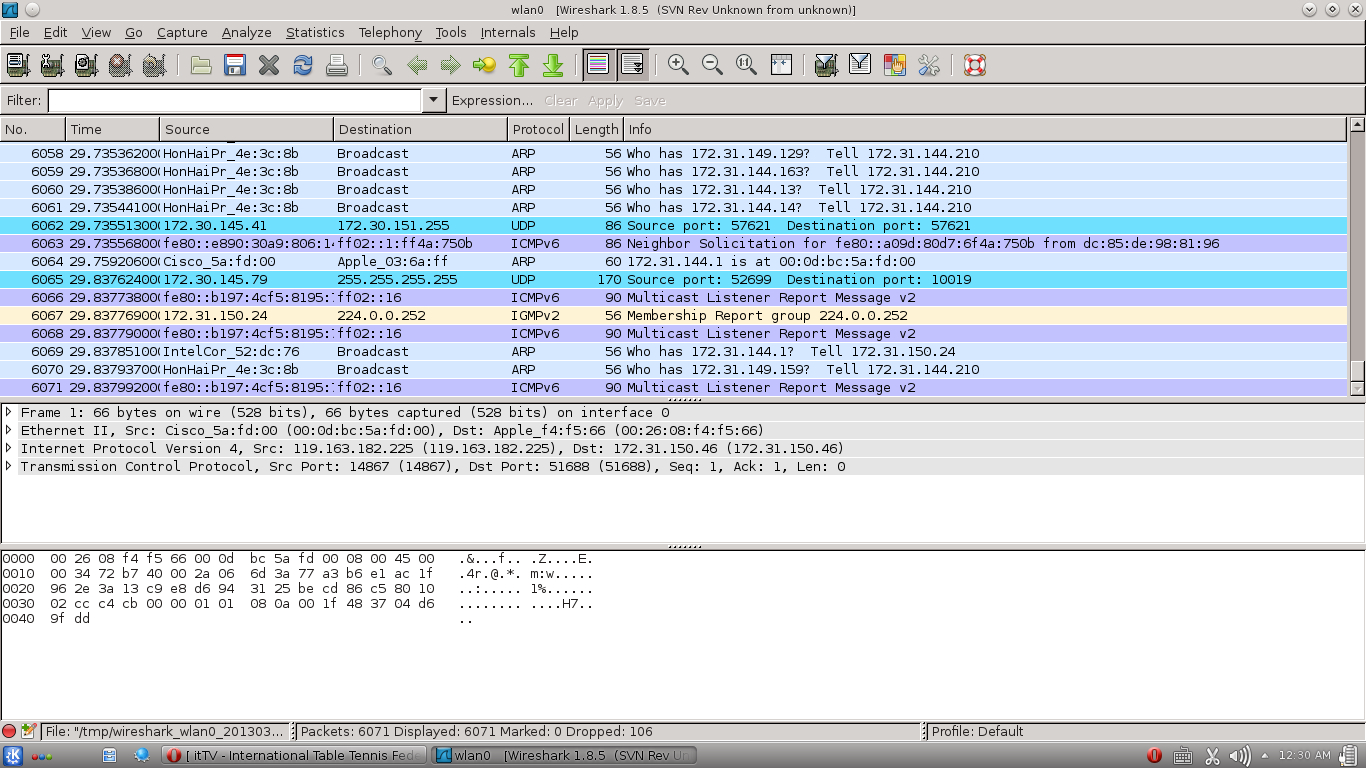Click into the Filter text field
The height and width of the screenshot is (768, 1366).
coord(235,100)
